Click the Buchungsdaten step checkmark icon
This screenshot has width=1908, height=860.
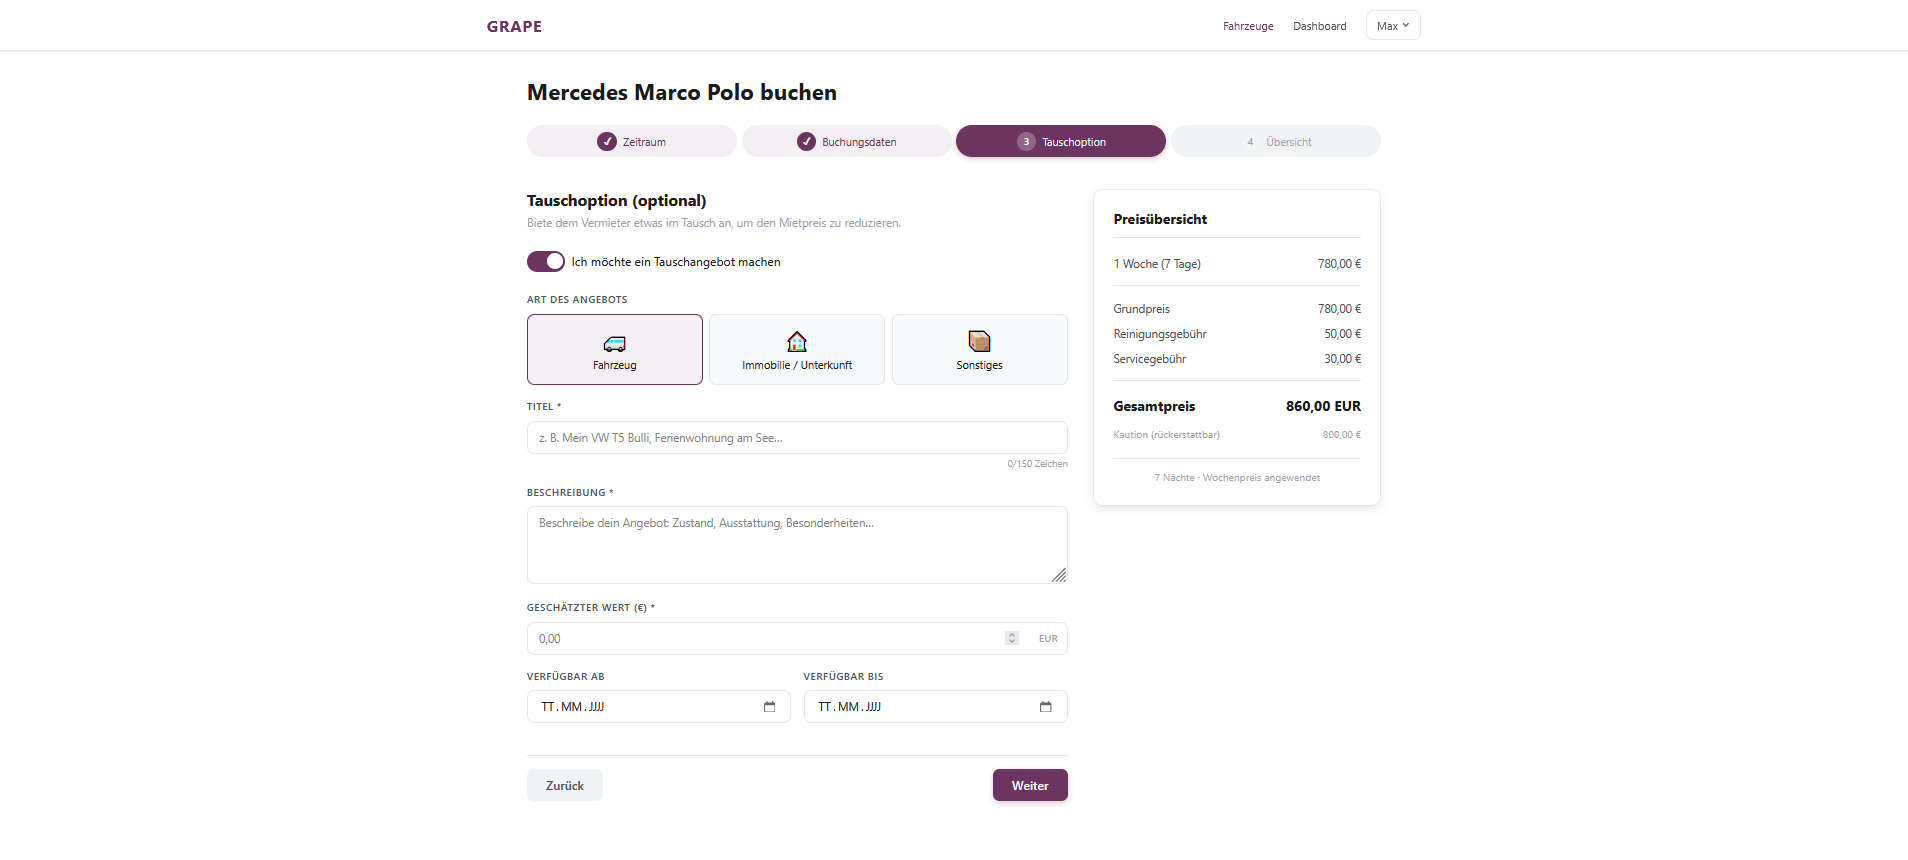click(x=806, y=142)
